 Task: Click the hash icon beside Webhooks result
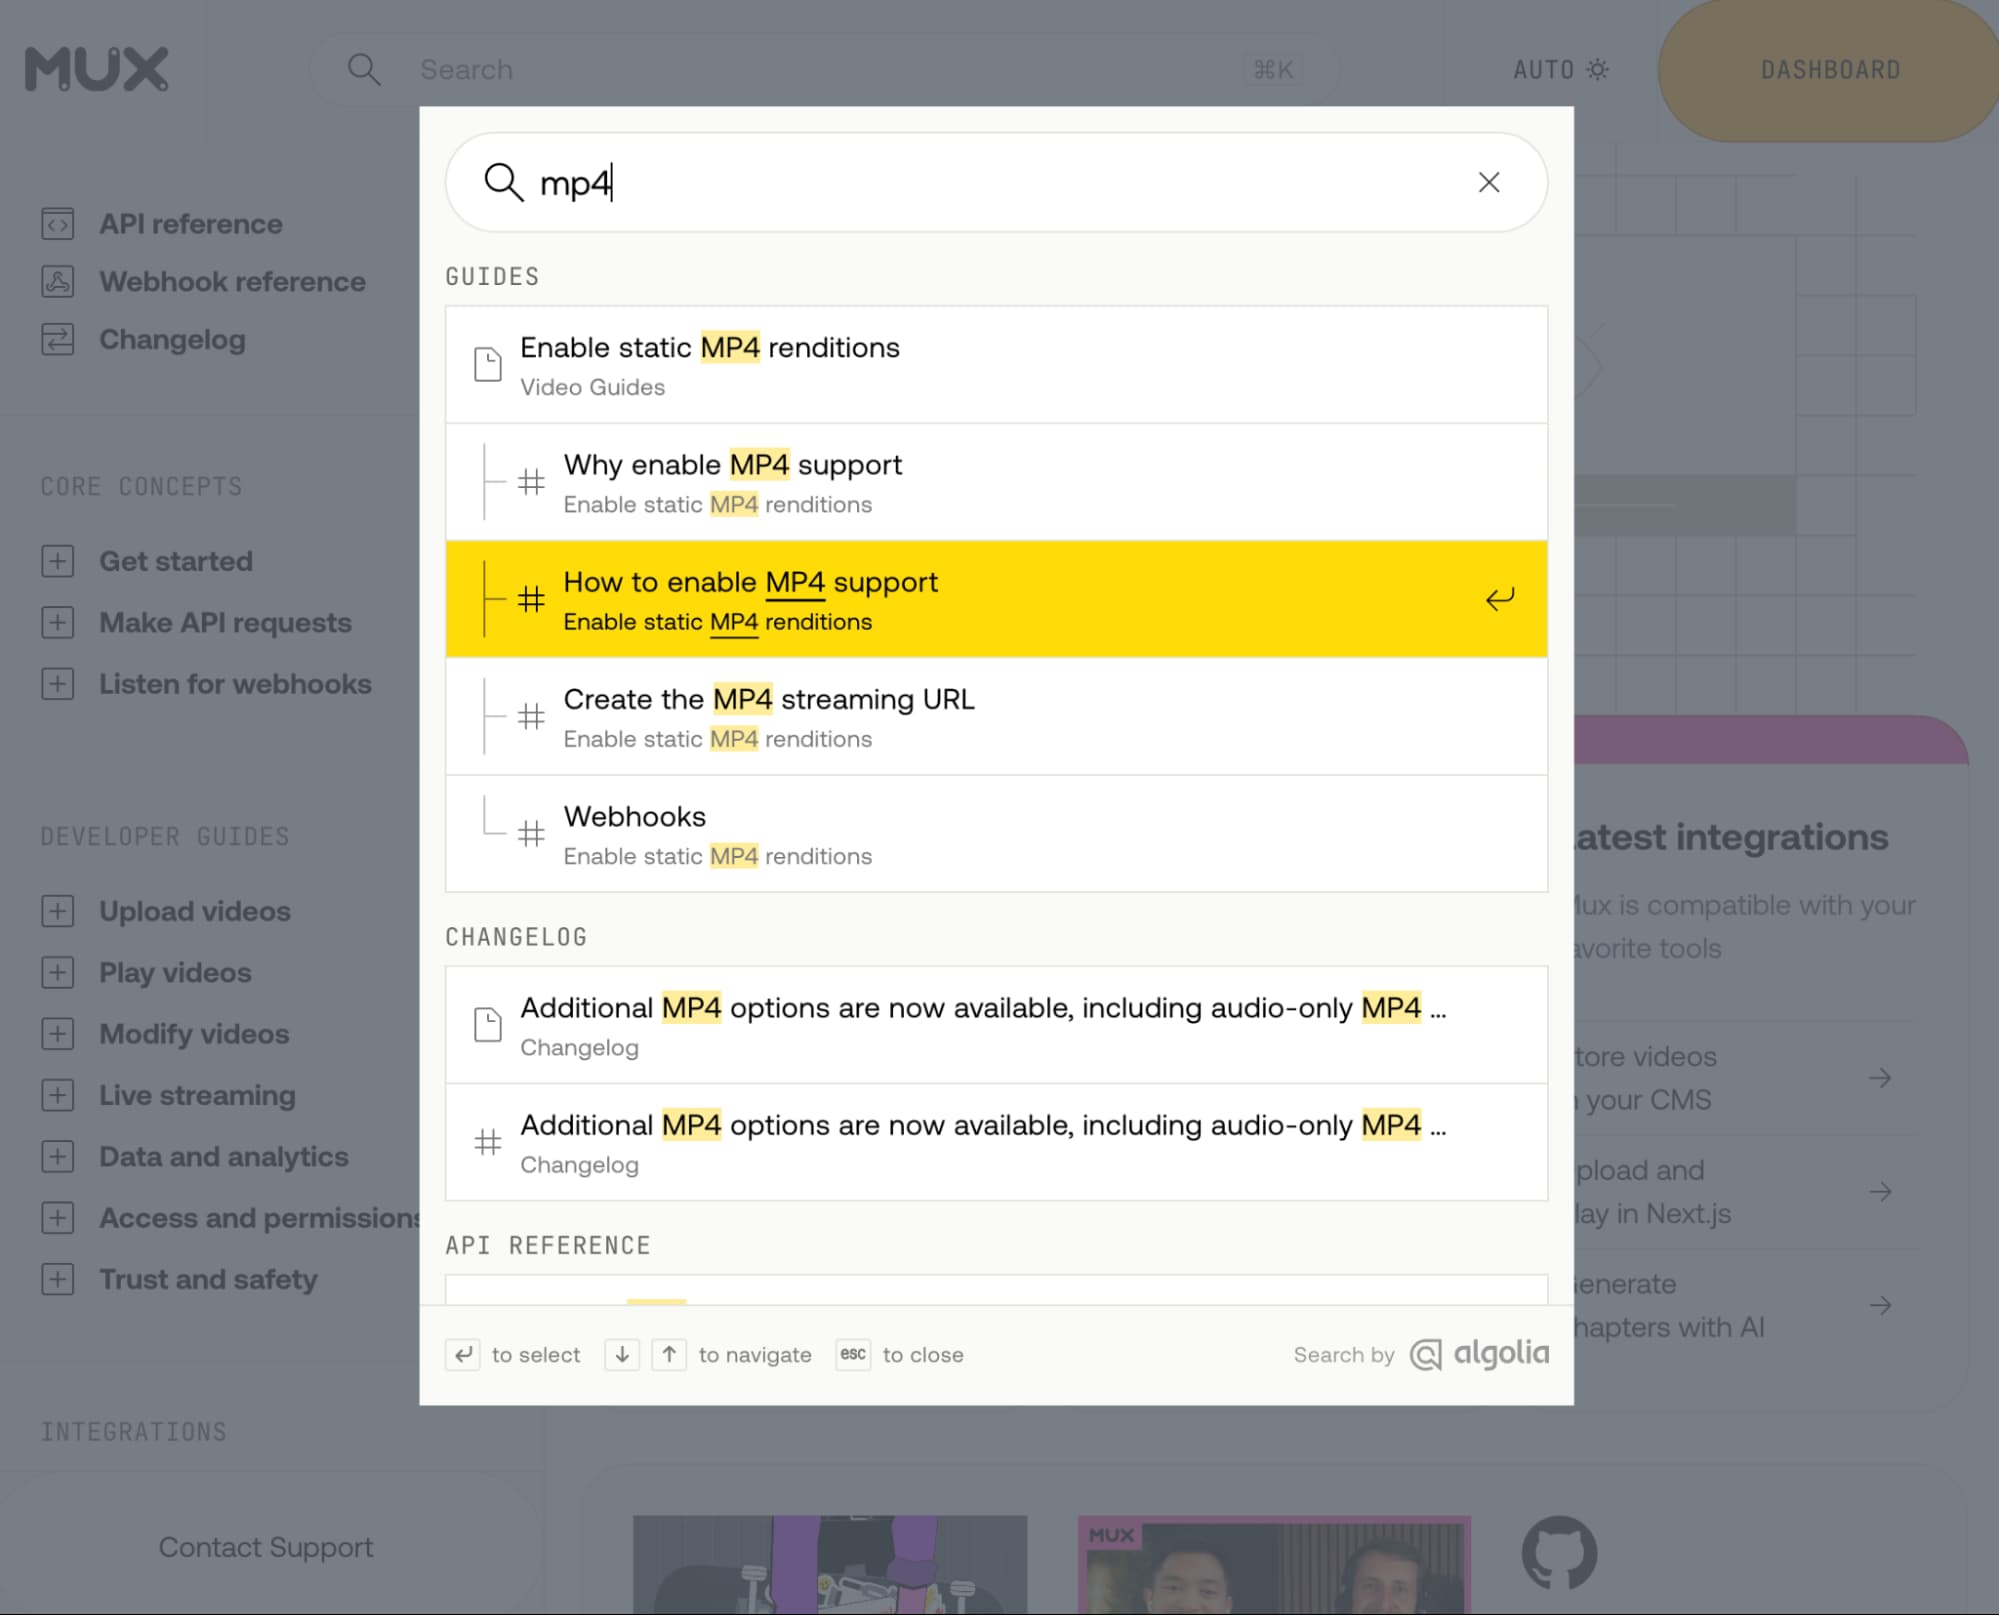[x=531, y=834]
